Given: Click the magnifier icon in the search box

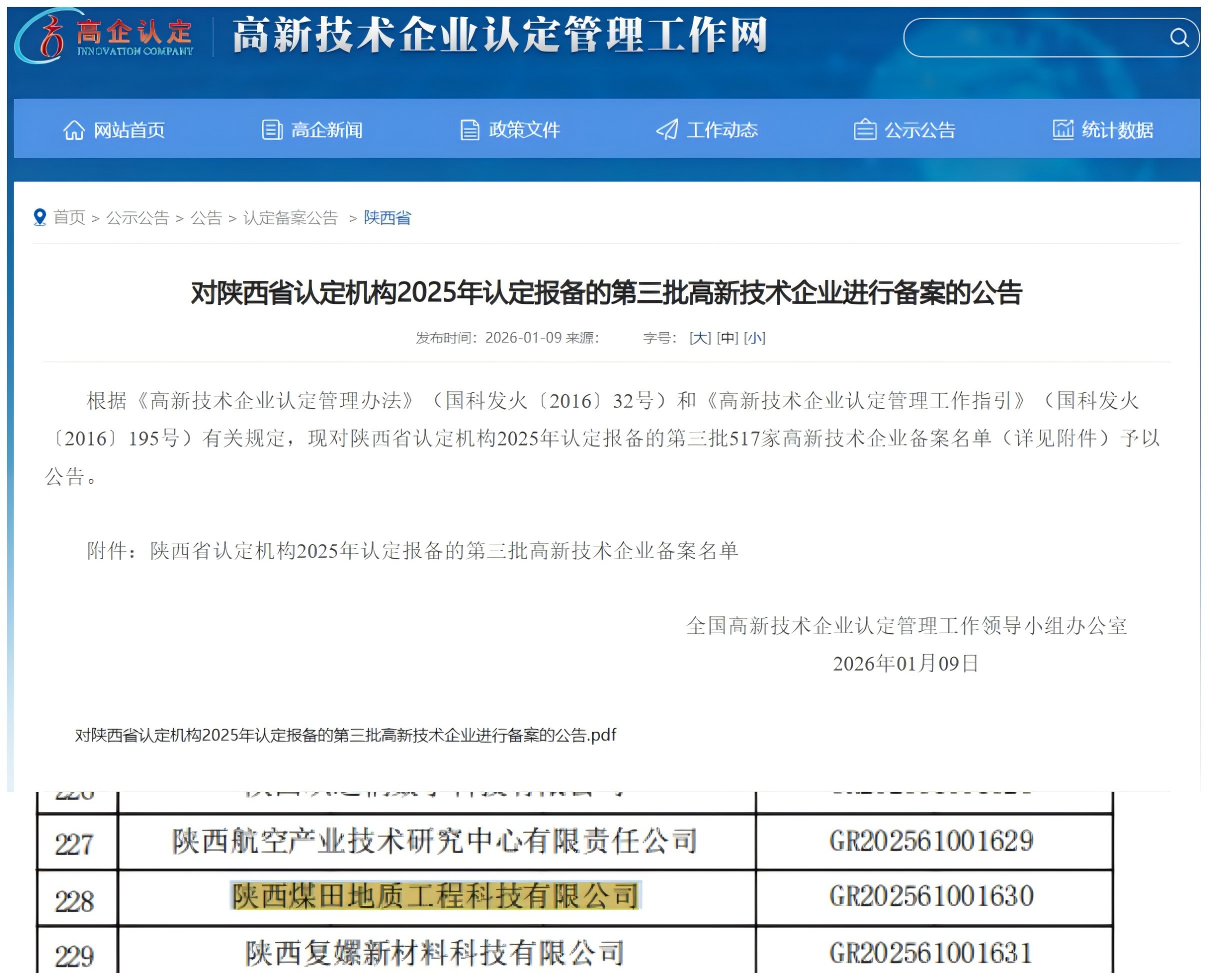Looking at the screenshot, I should (x=1180, y=38).
